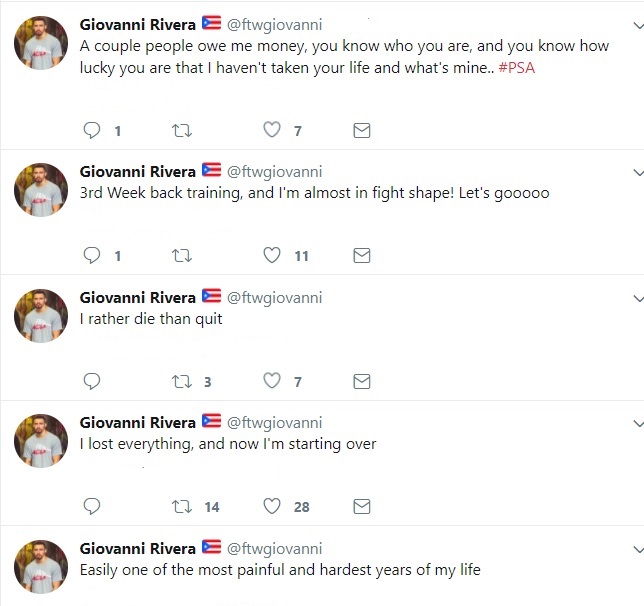Expand chevron menu on 'I lost everything' tweet

point(638,423)
